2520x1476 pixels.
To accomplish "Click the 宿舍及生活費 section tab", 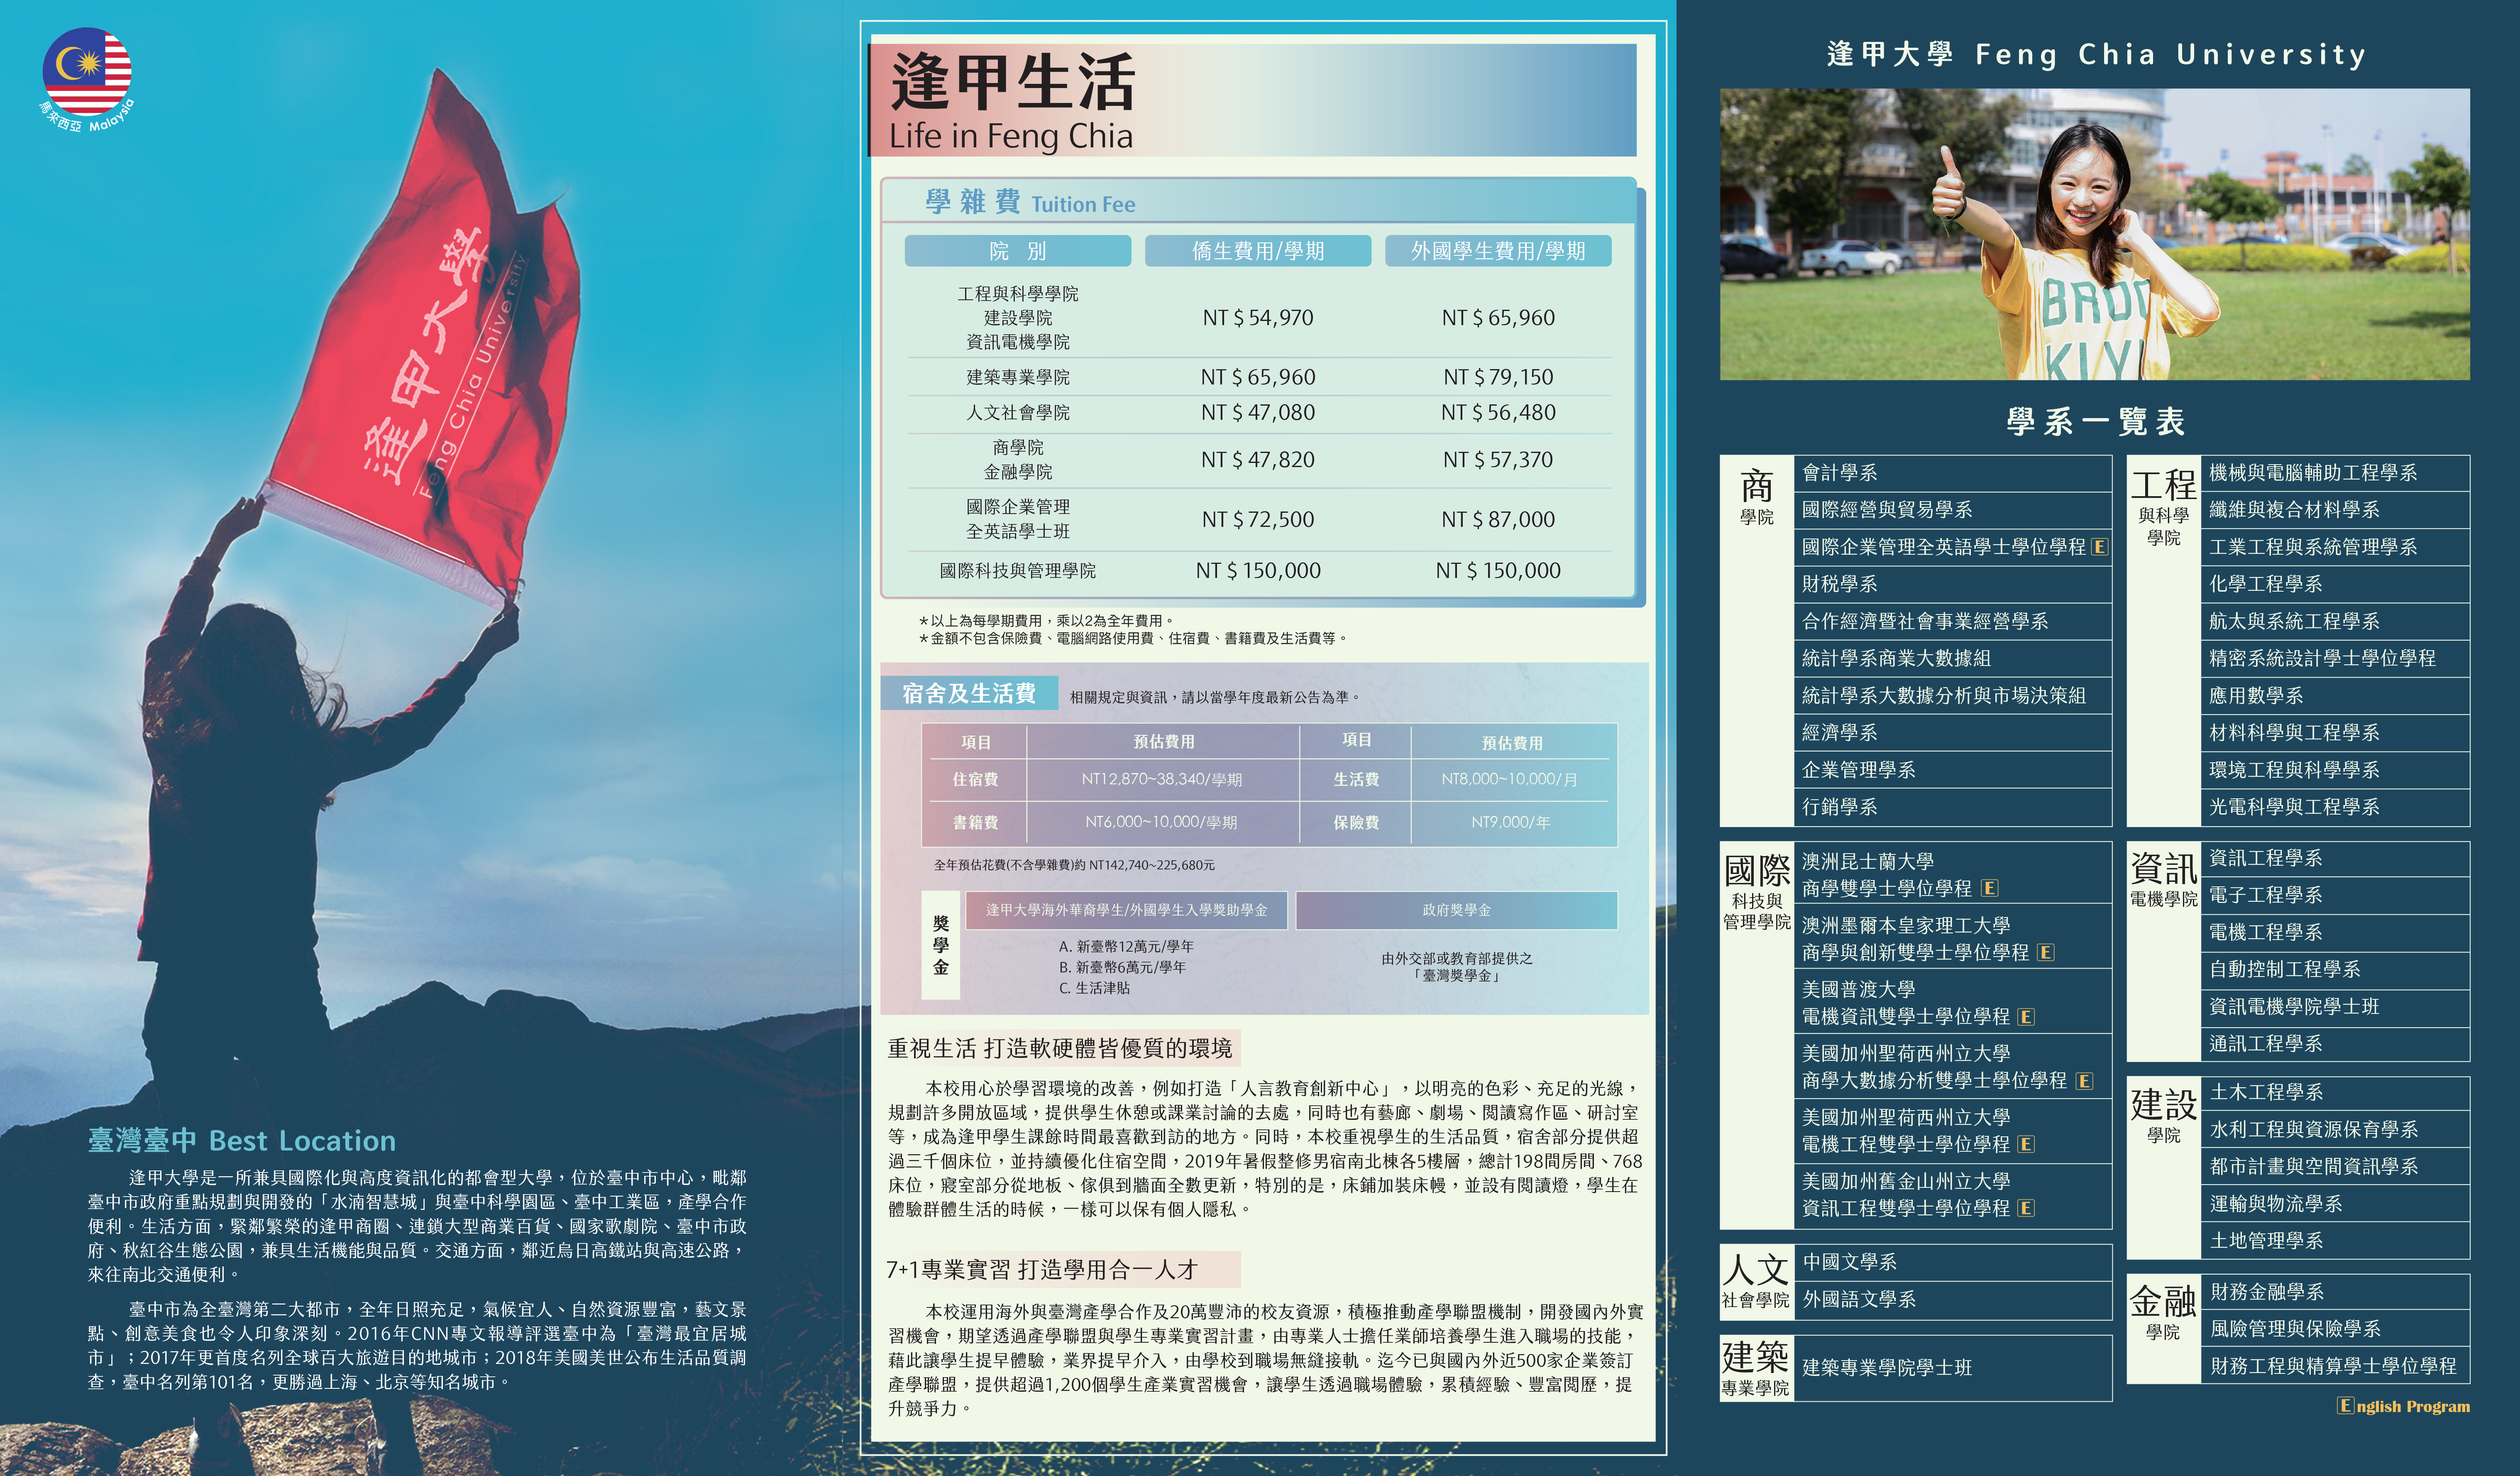I will pos(968,693).
